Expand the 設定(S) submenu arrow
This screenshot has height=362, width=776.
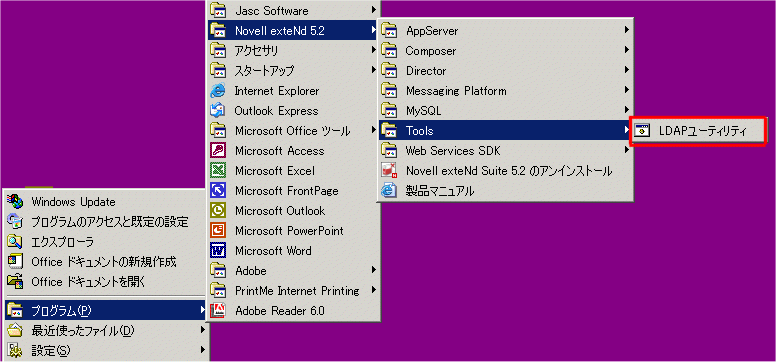pyautogui.click(x=202, y=350)
